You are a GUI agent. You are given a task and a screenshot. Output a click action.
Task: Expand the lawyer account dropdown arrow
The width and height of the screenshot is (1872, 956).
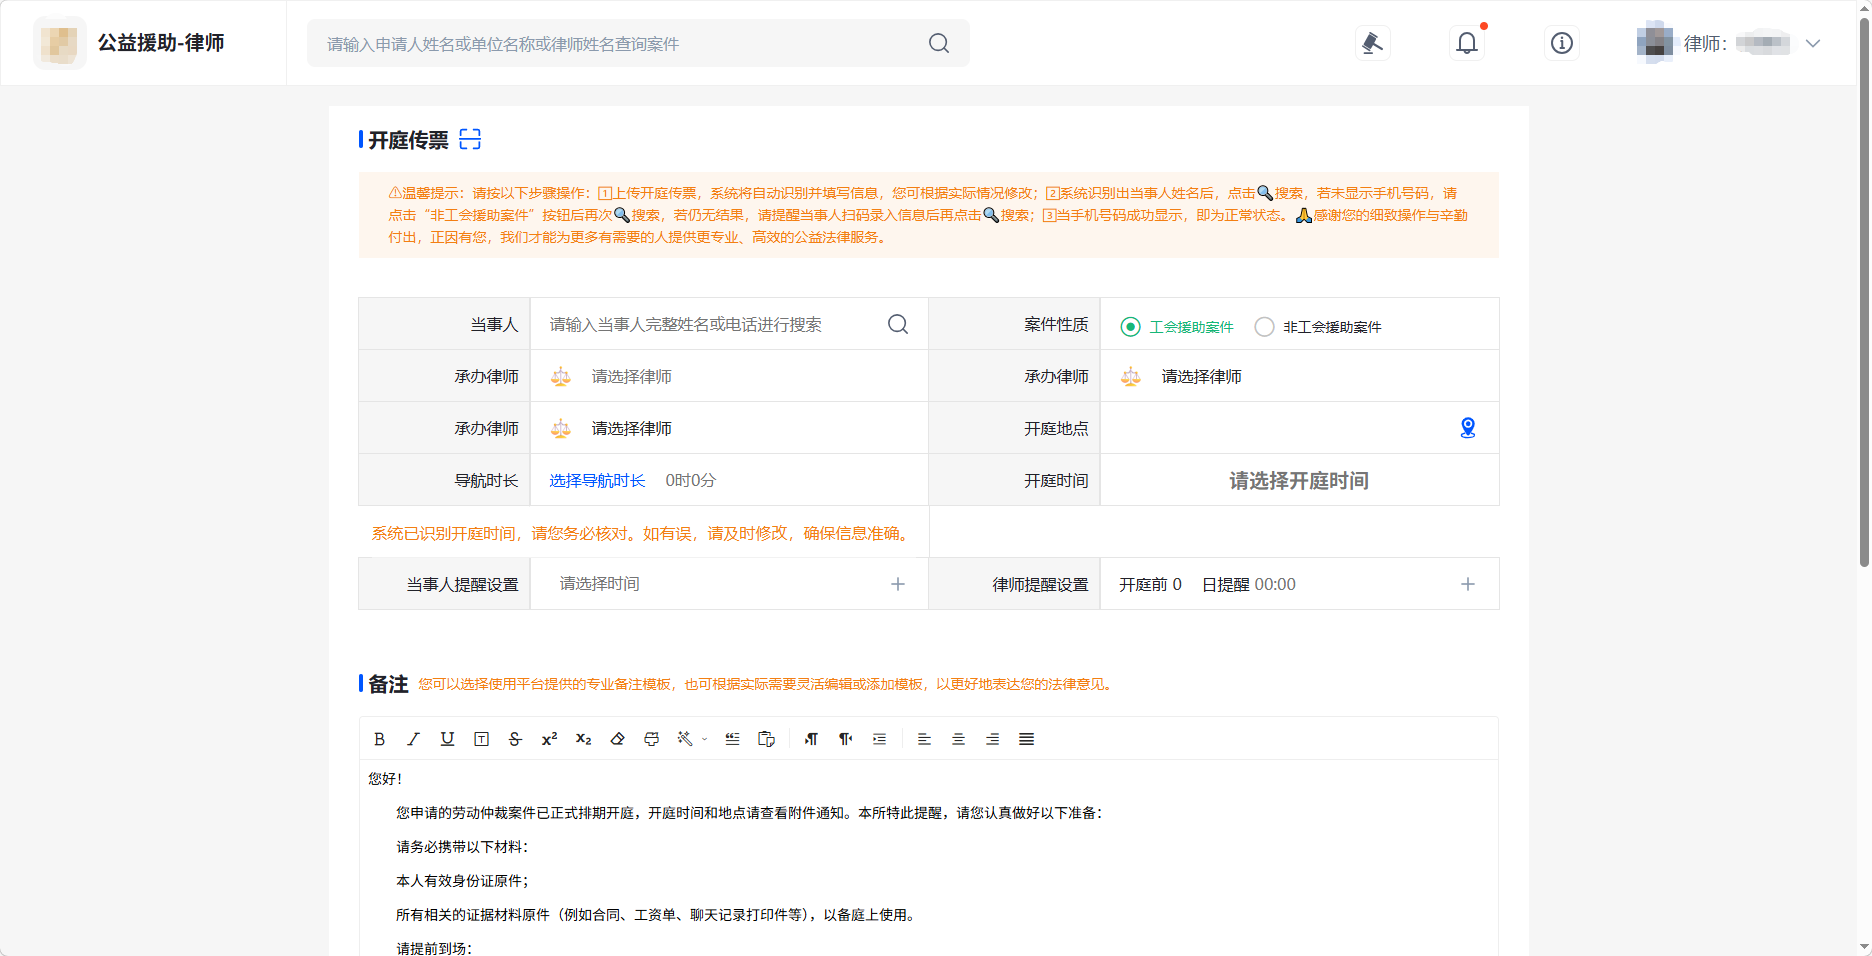[1813, 43]
